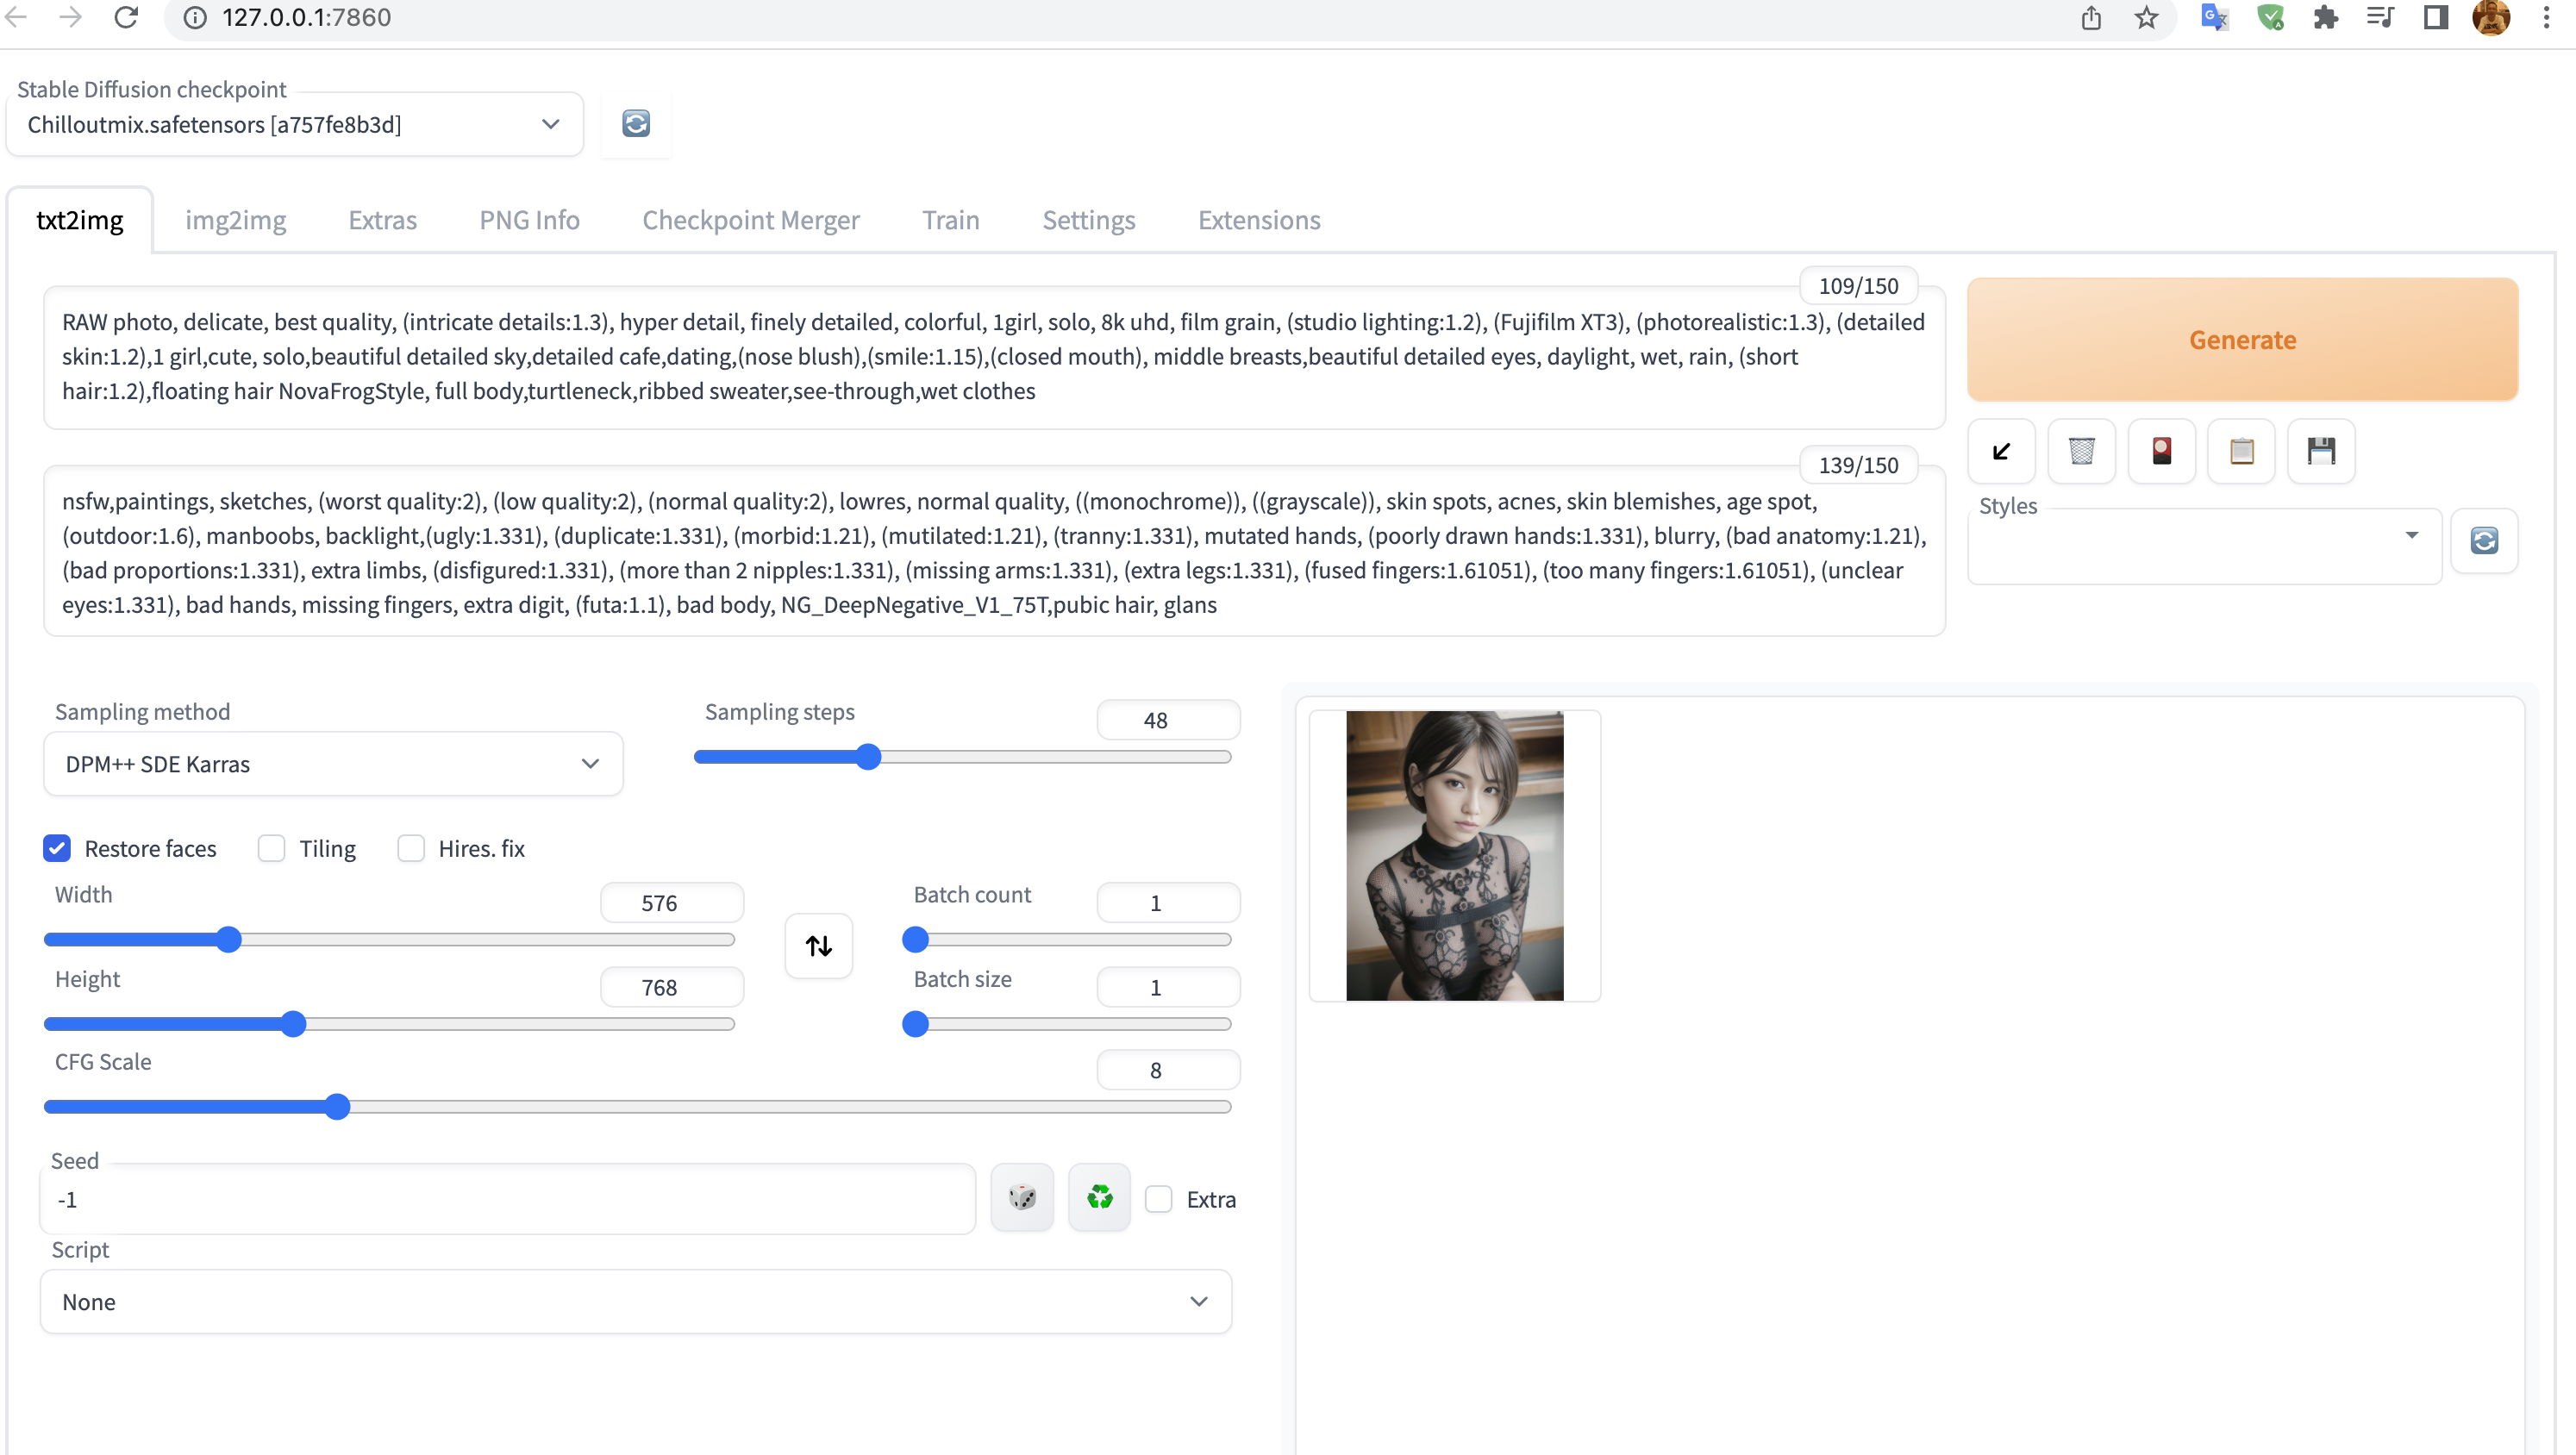Image resolution: width=2576 pixels, height=1455 pixels.
Task: Switch to the Extras tab
Action: click(x=383, y=220)
